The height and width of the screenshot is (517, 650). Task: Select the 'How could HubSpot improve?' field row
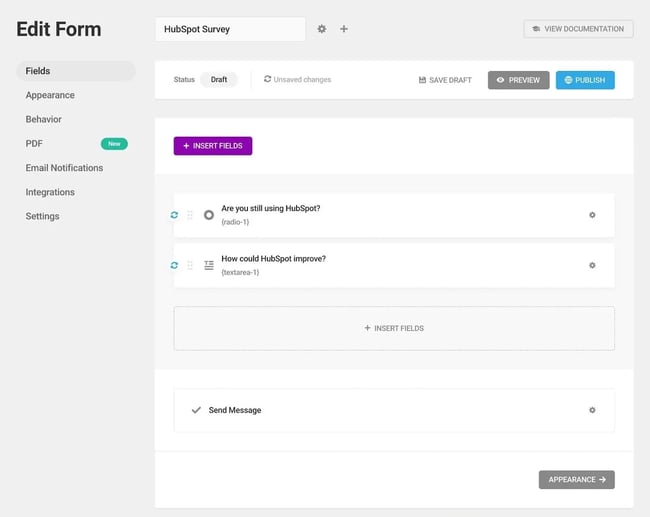coord(394,265)
